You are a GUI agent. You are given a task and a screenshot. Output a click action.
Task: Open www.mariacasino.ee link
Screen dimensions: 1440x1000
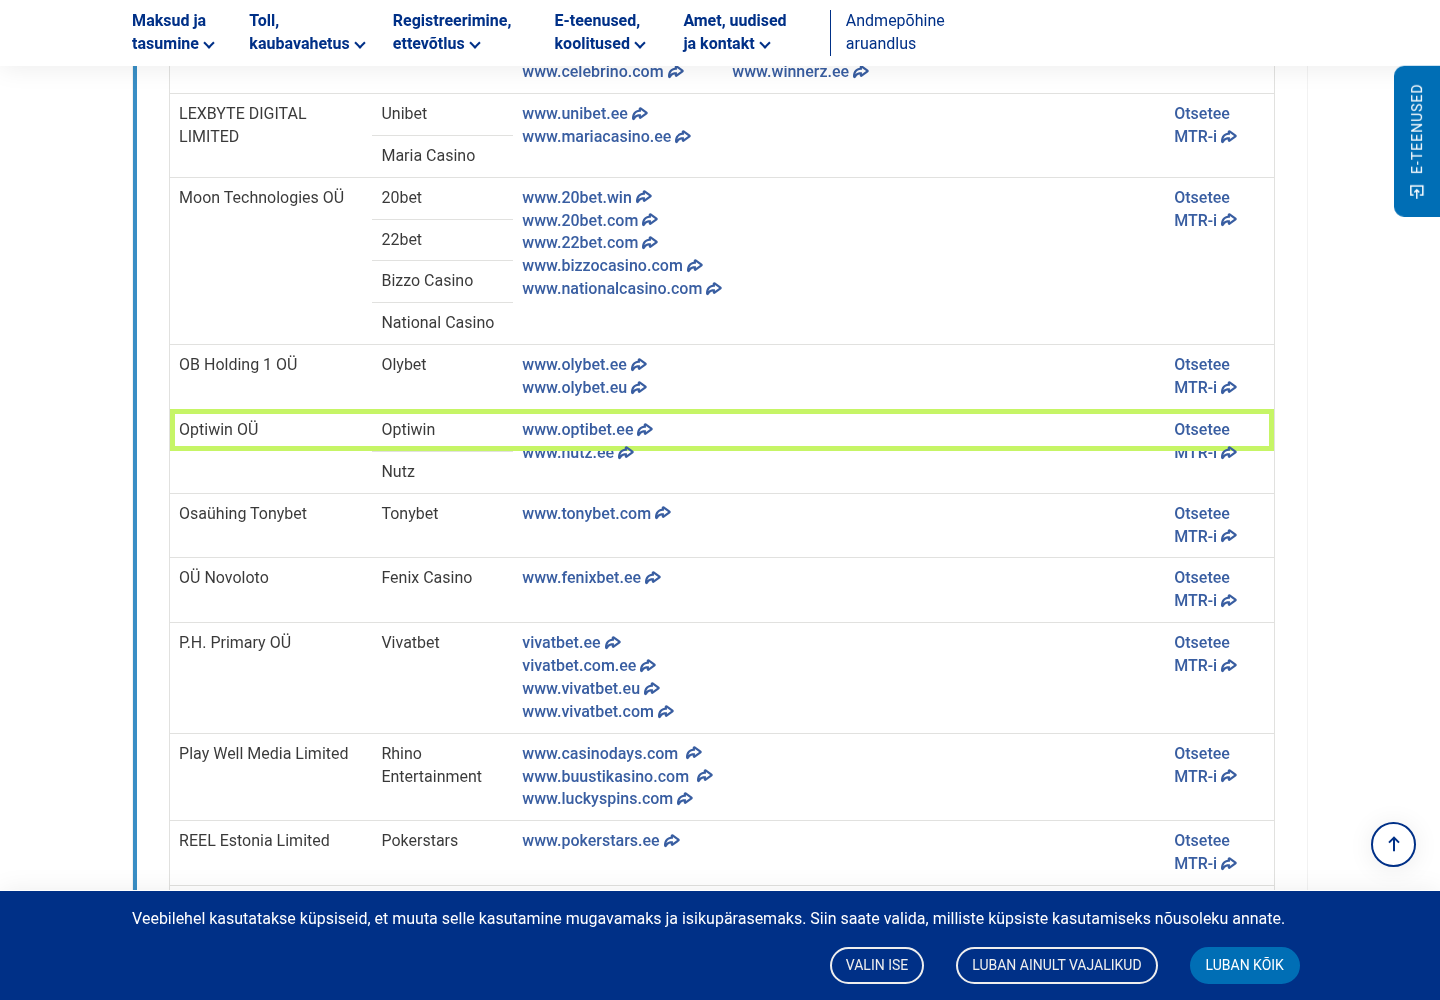(606, 137)
